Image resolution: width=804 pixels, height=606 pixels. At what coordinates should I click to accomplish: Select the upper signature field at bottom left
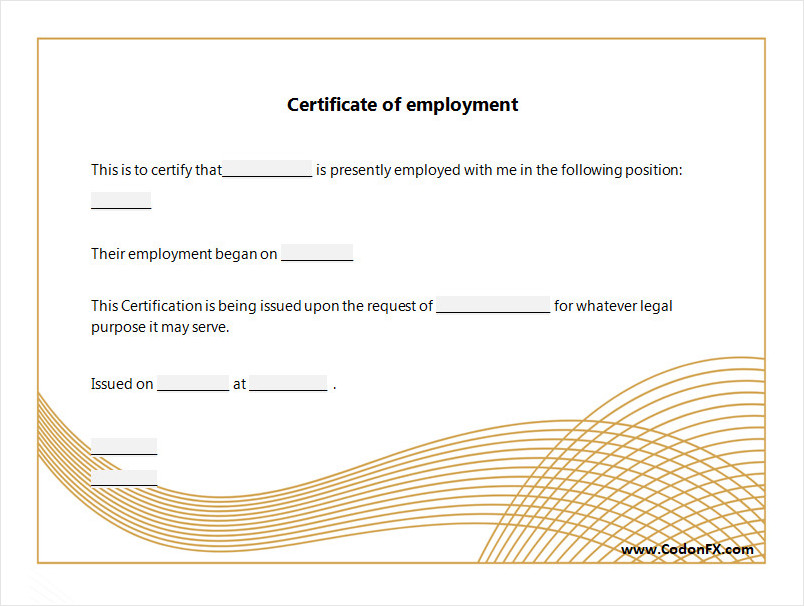124,446
